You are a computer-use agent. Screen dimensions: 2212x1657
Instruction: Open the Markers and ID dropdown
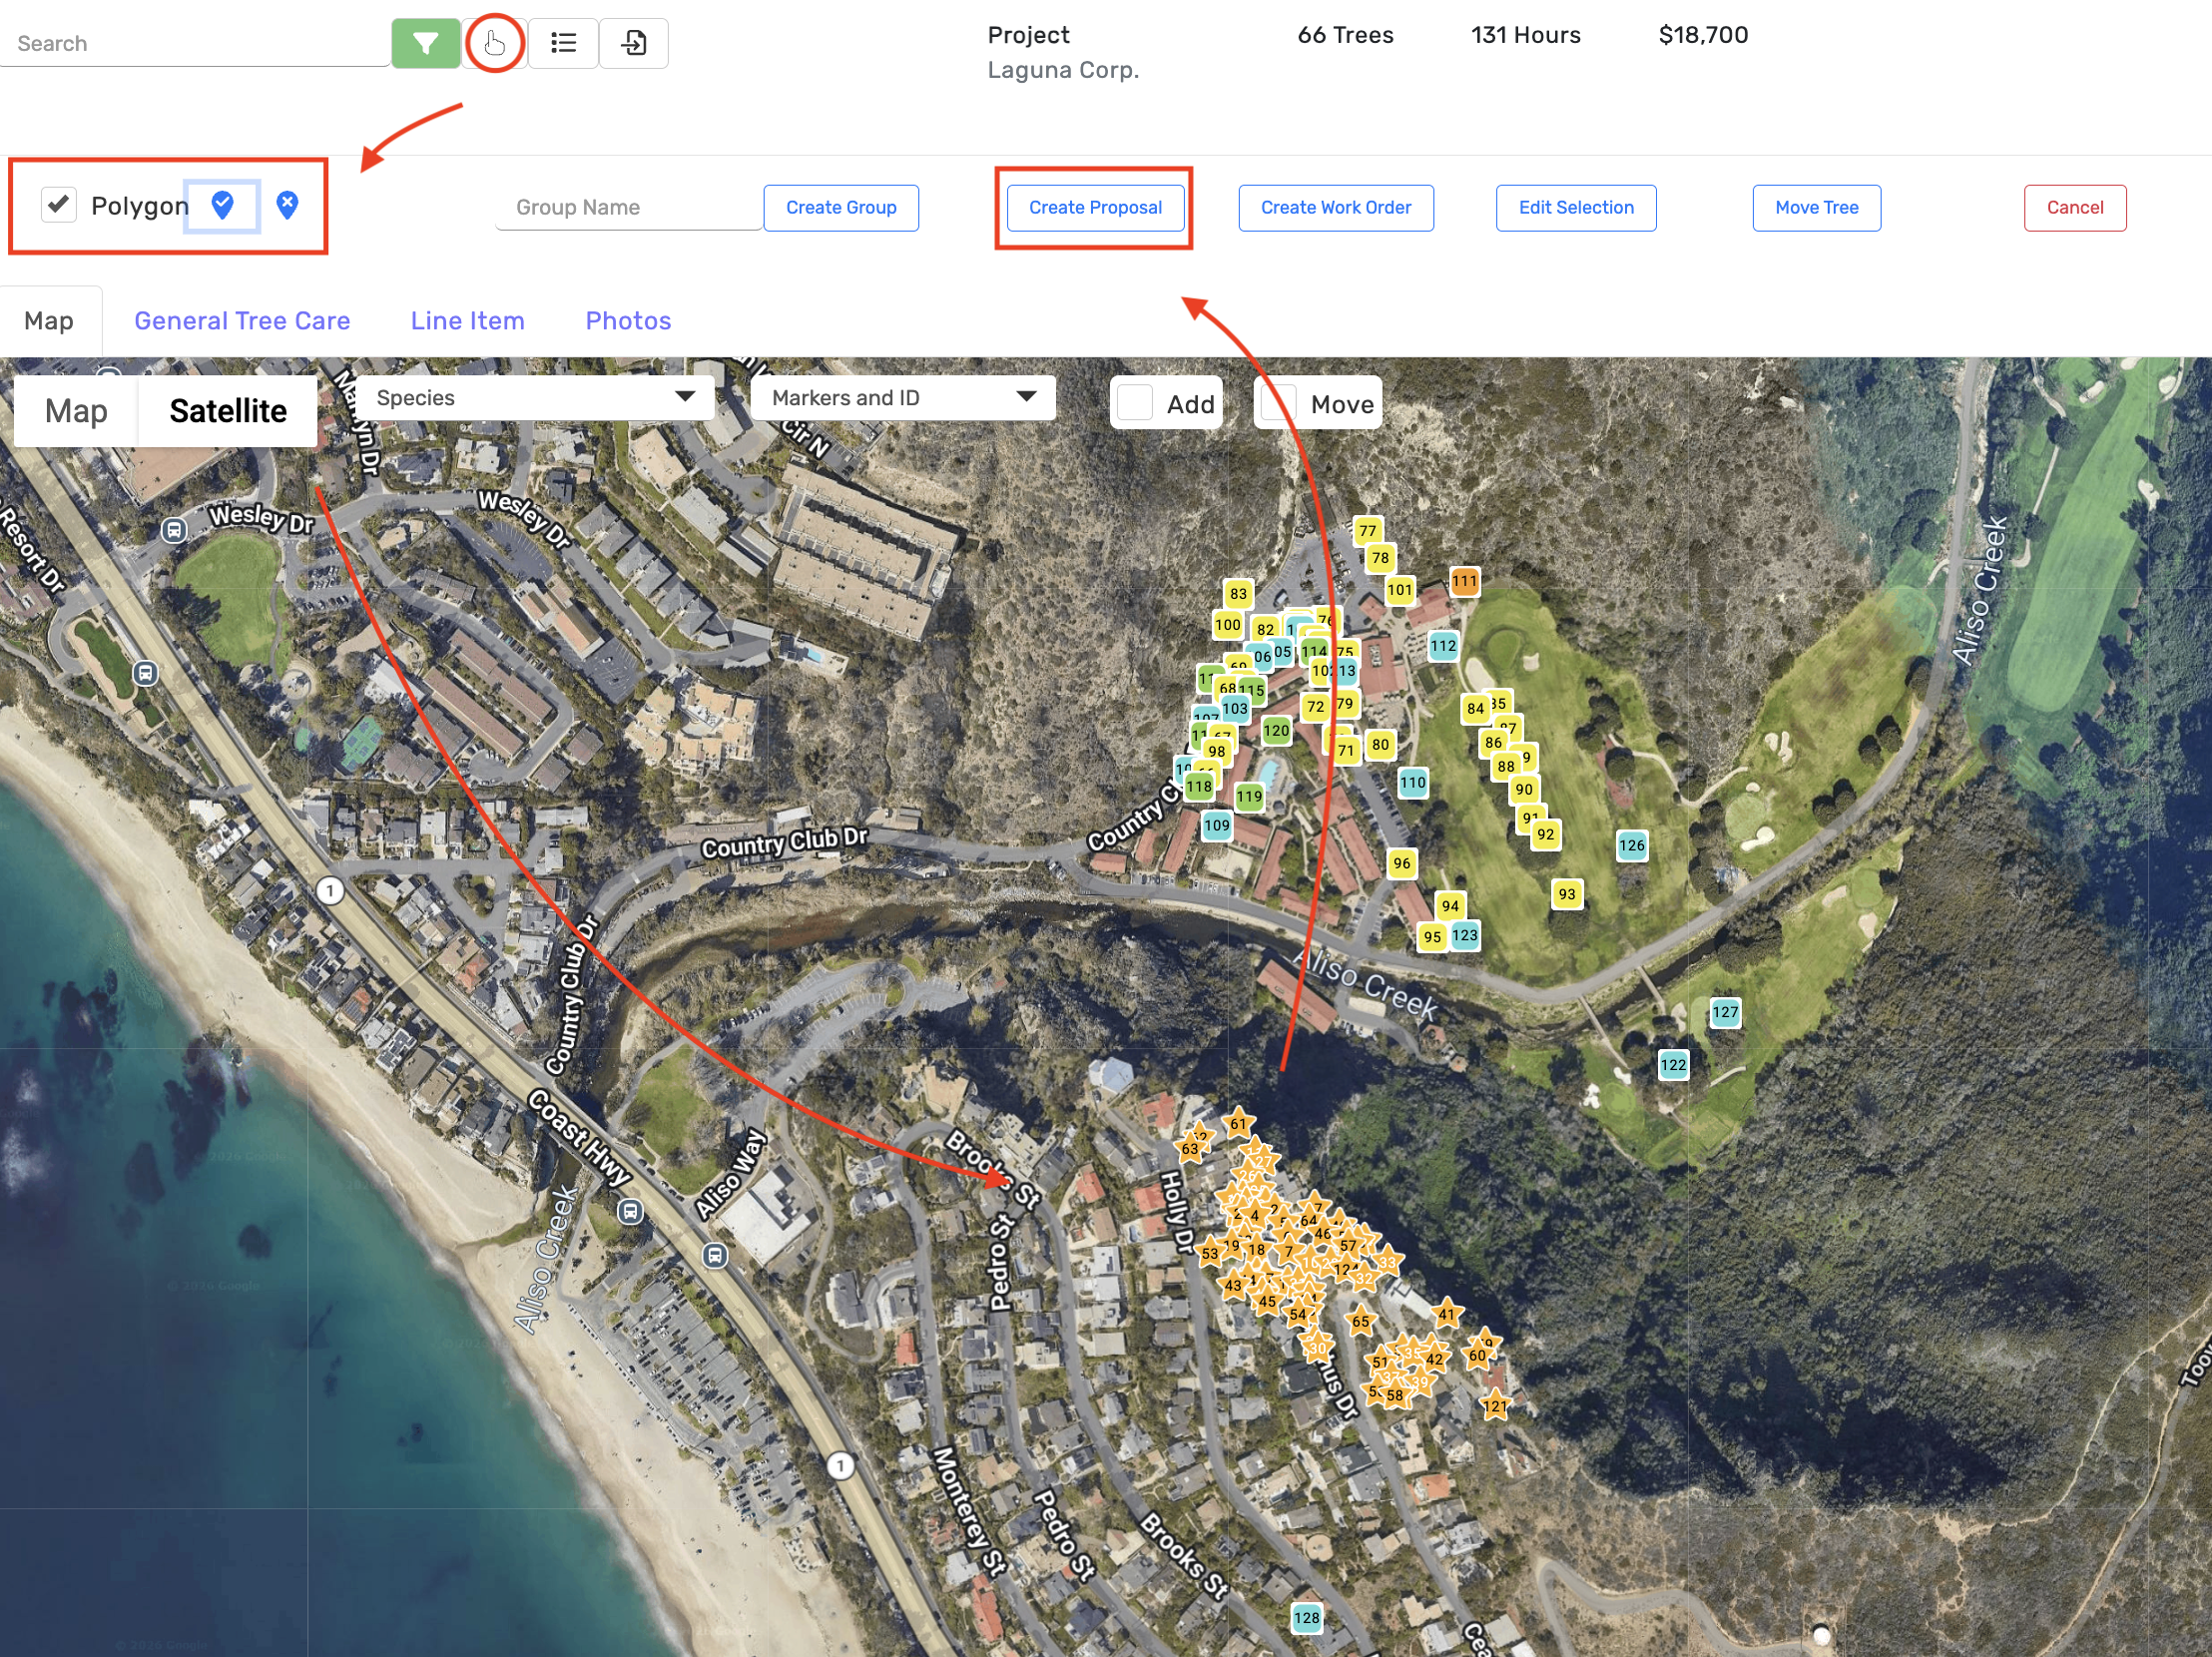(902, 398)
